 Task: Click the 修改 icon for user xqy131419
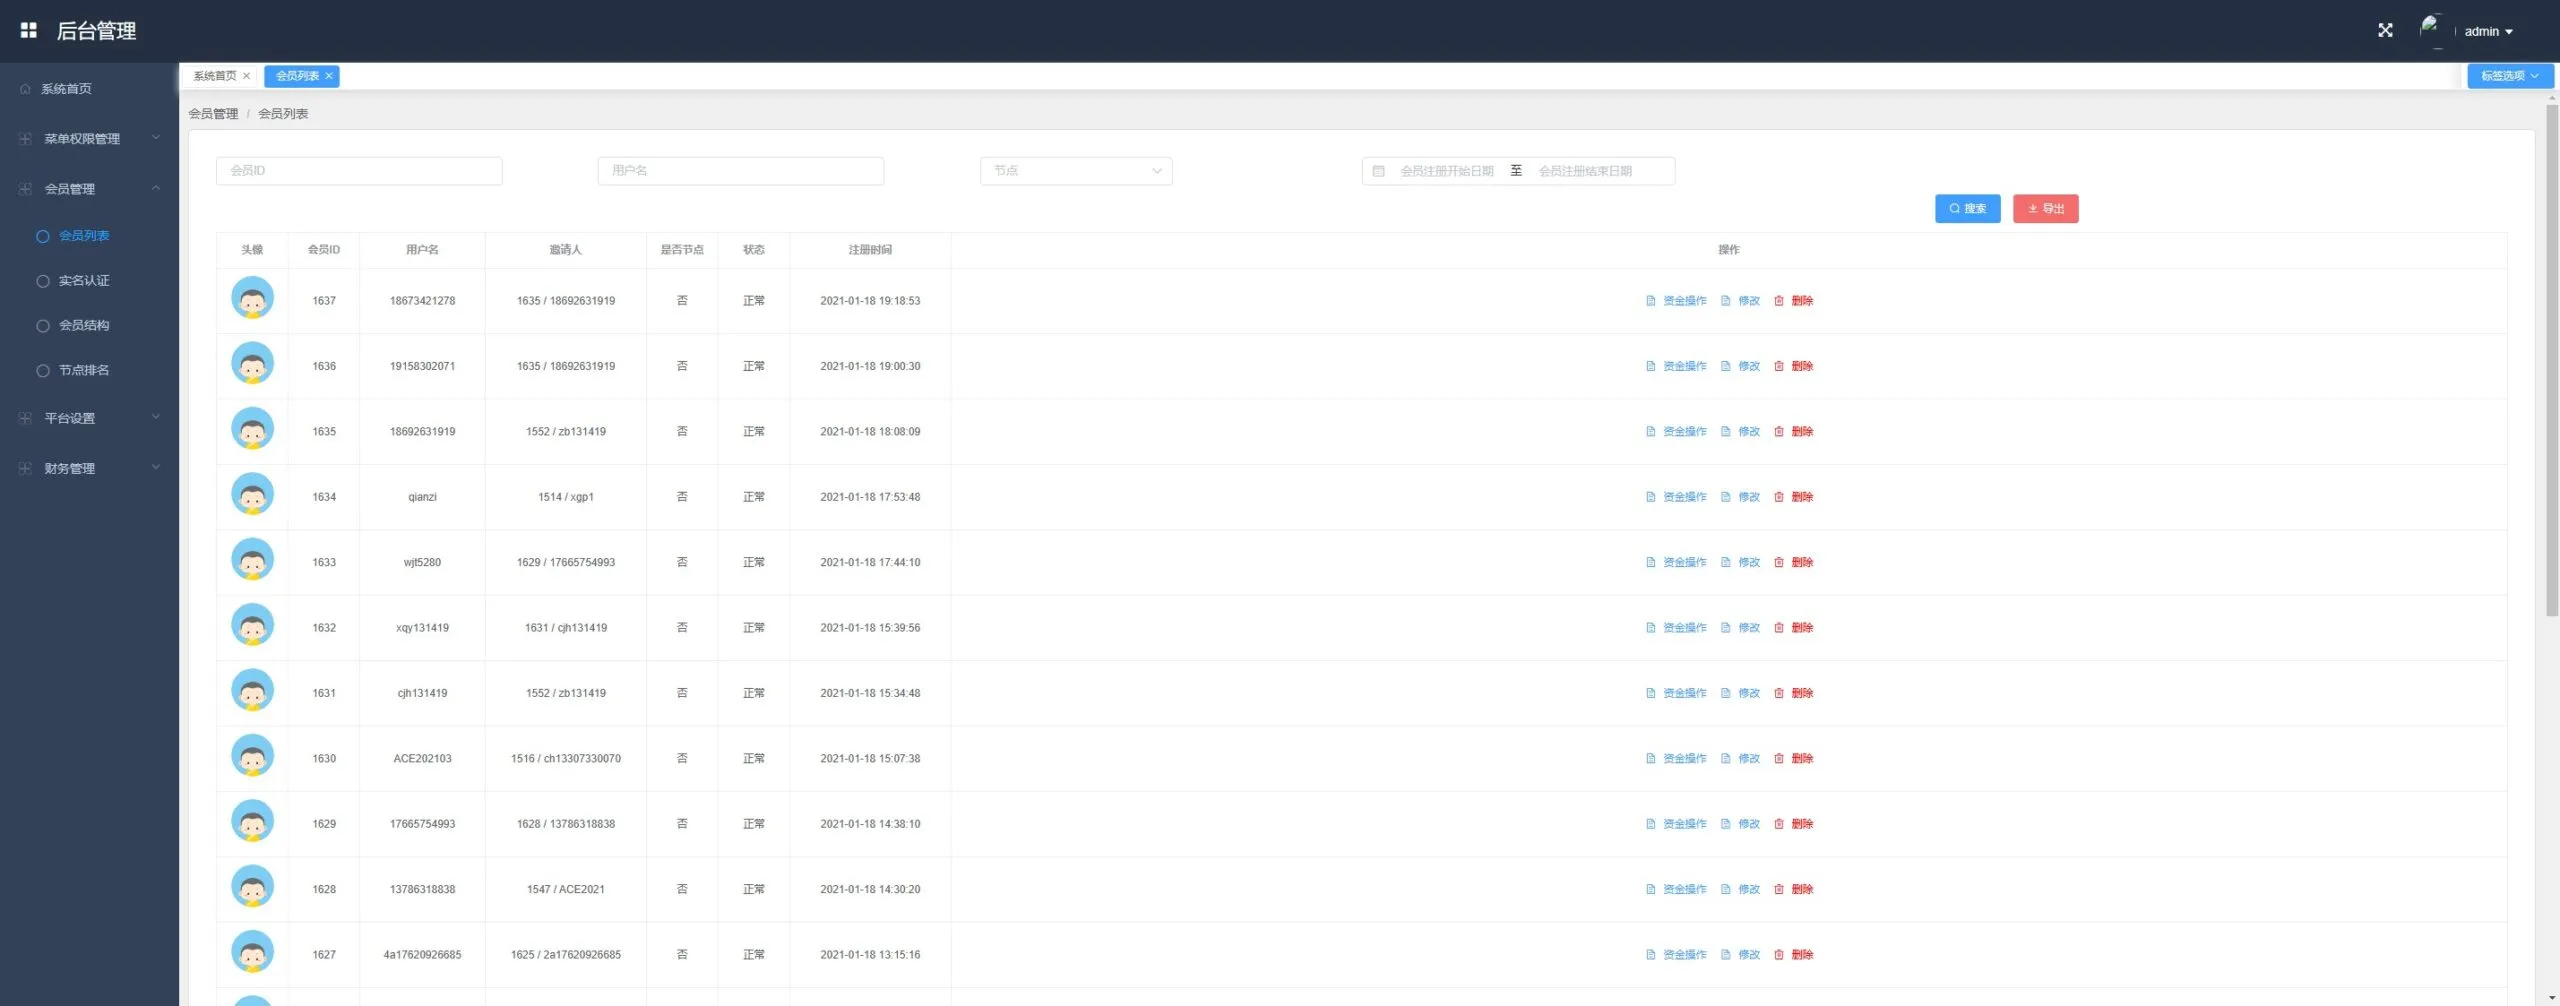pyautogui.click(x=1726, y=628)
